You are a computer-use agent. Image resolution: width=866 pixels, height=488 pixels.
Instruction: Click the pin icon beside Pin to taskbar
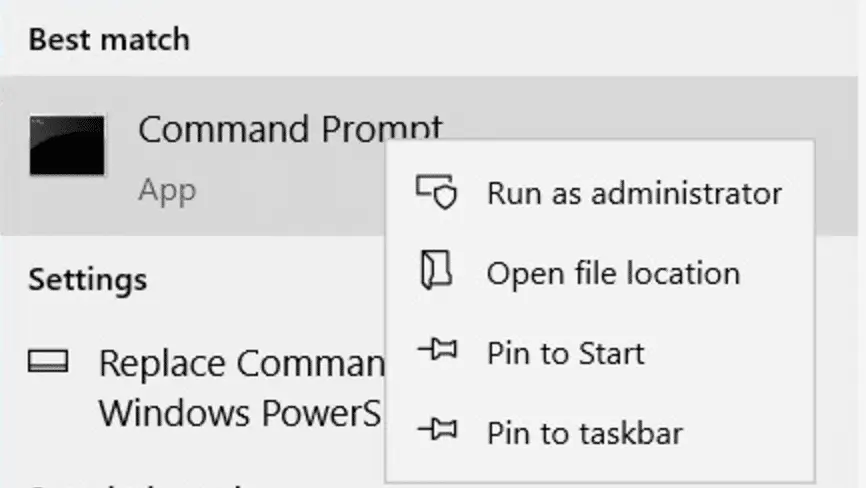coord(436,431)
